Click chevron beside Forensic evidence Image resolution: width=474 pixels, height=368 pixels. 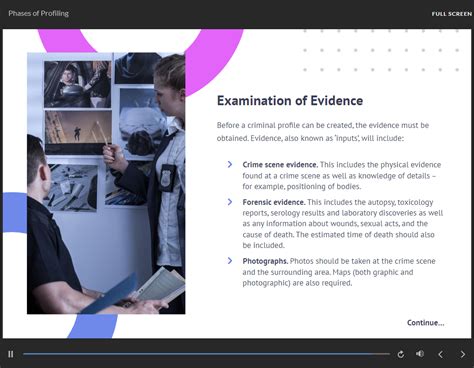tap(230, 202)
